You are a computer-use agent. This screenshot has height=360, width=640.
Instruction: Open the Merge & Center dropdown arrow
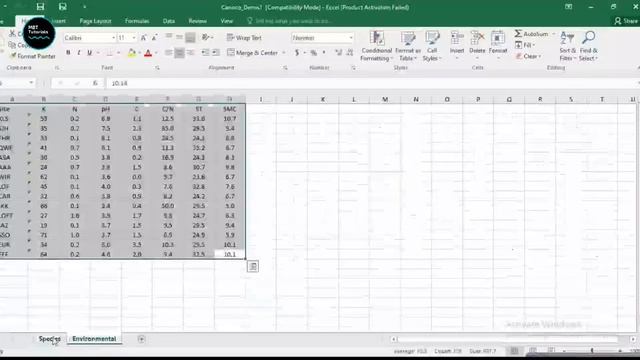284,53
